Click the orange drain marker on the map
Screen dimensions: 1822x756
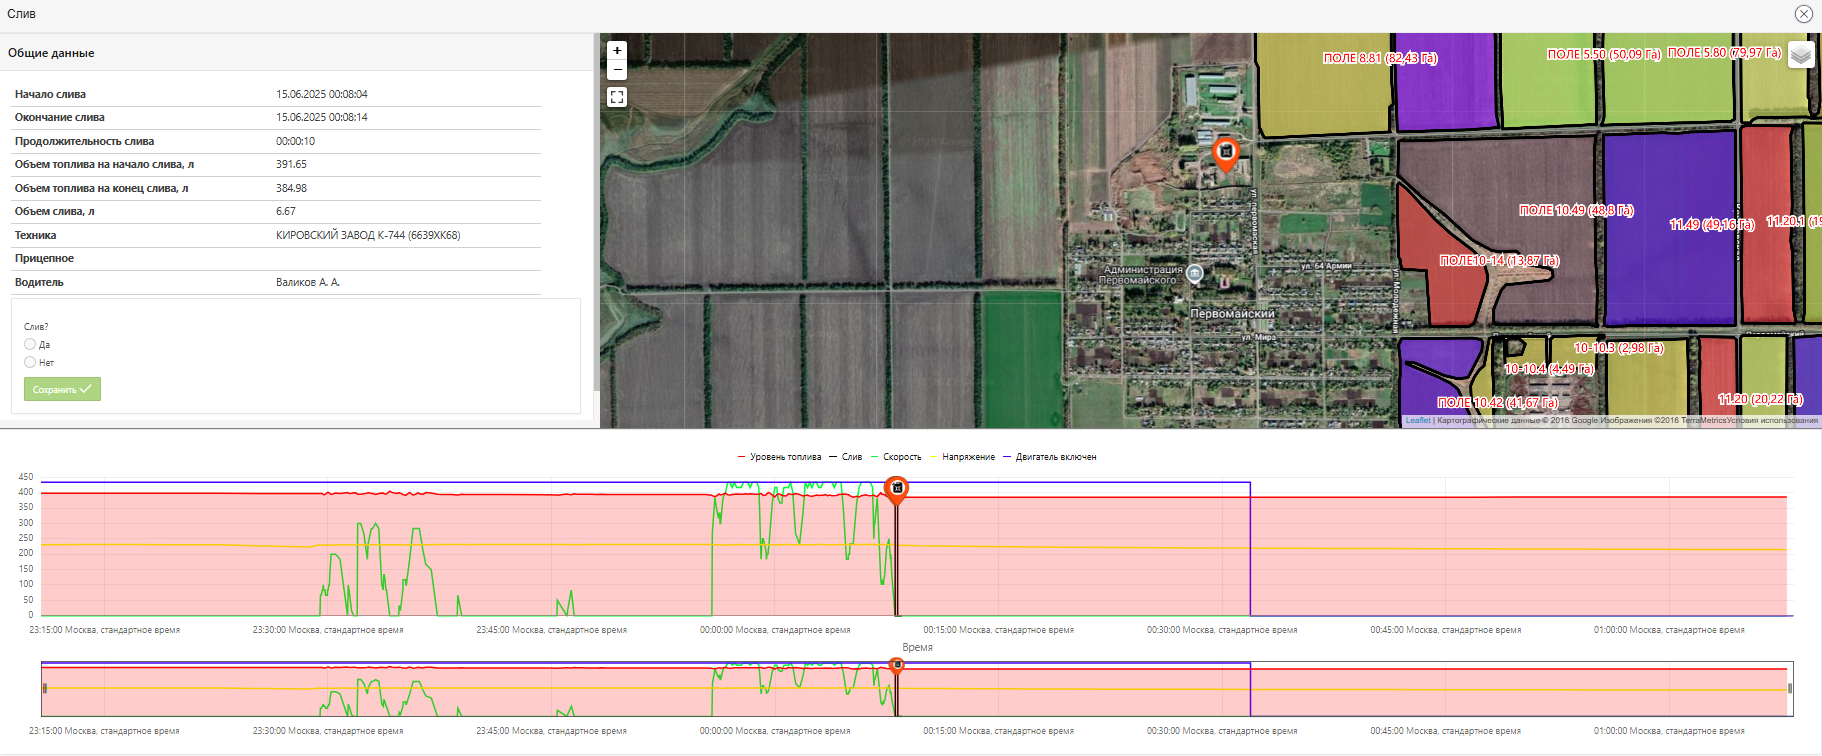1225,153
